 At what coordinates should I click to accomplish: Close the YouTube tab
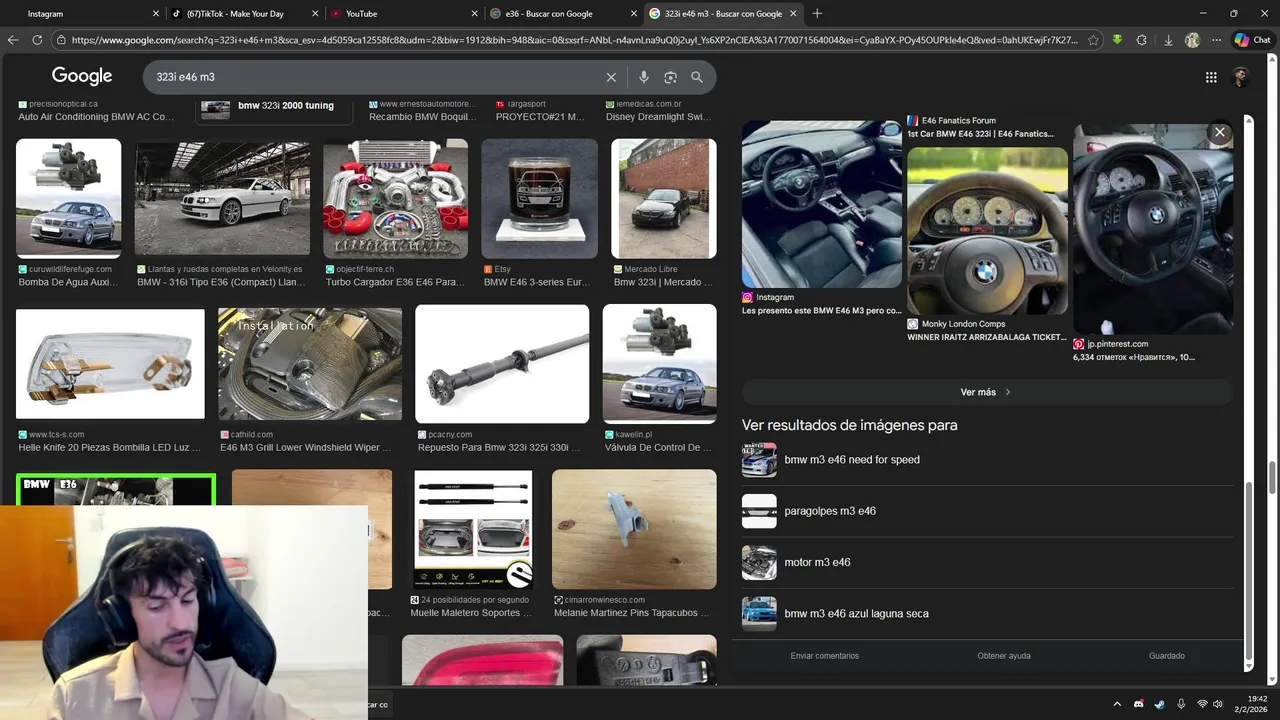(475, 14)
